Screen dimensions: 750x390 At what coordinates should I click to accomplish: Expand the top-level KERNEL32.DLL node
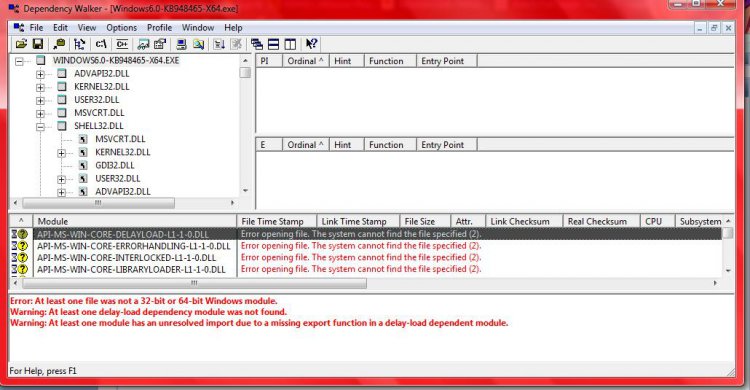coord(40,88)
